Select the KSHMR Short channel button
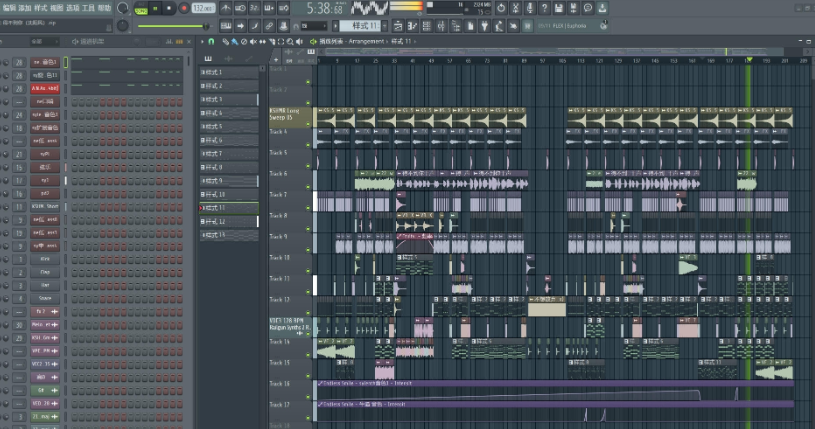Screen dimensions: 815x429 coord(46,206)
